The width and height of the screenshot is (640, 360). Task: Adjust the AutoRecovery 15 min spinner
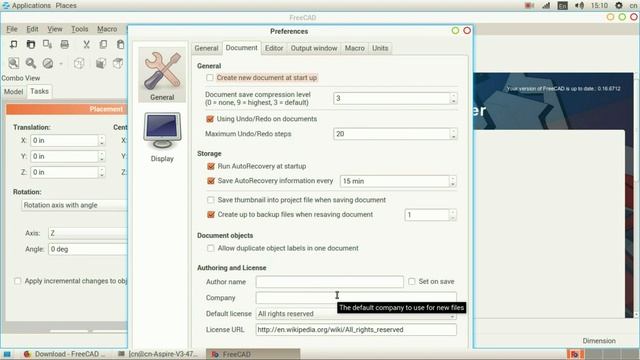click(453, 181)
